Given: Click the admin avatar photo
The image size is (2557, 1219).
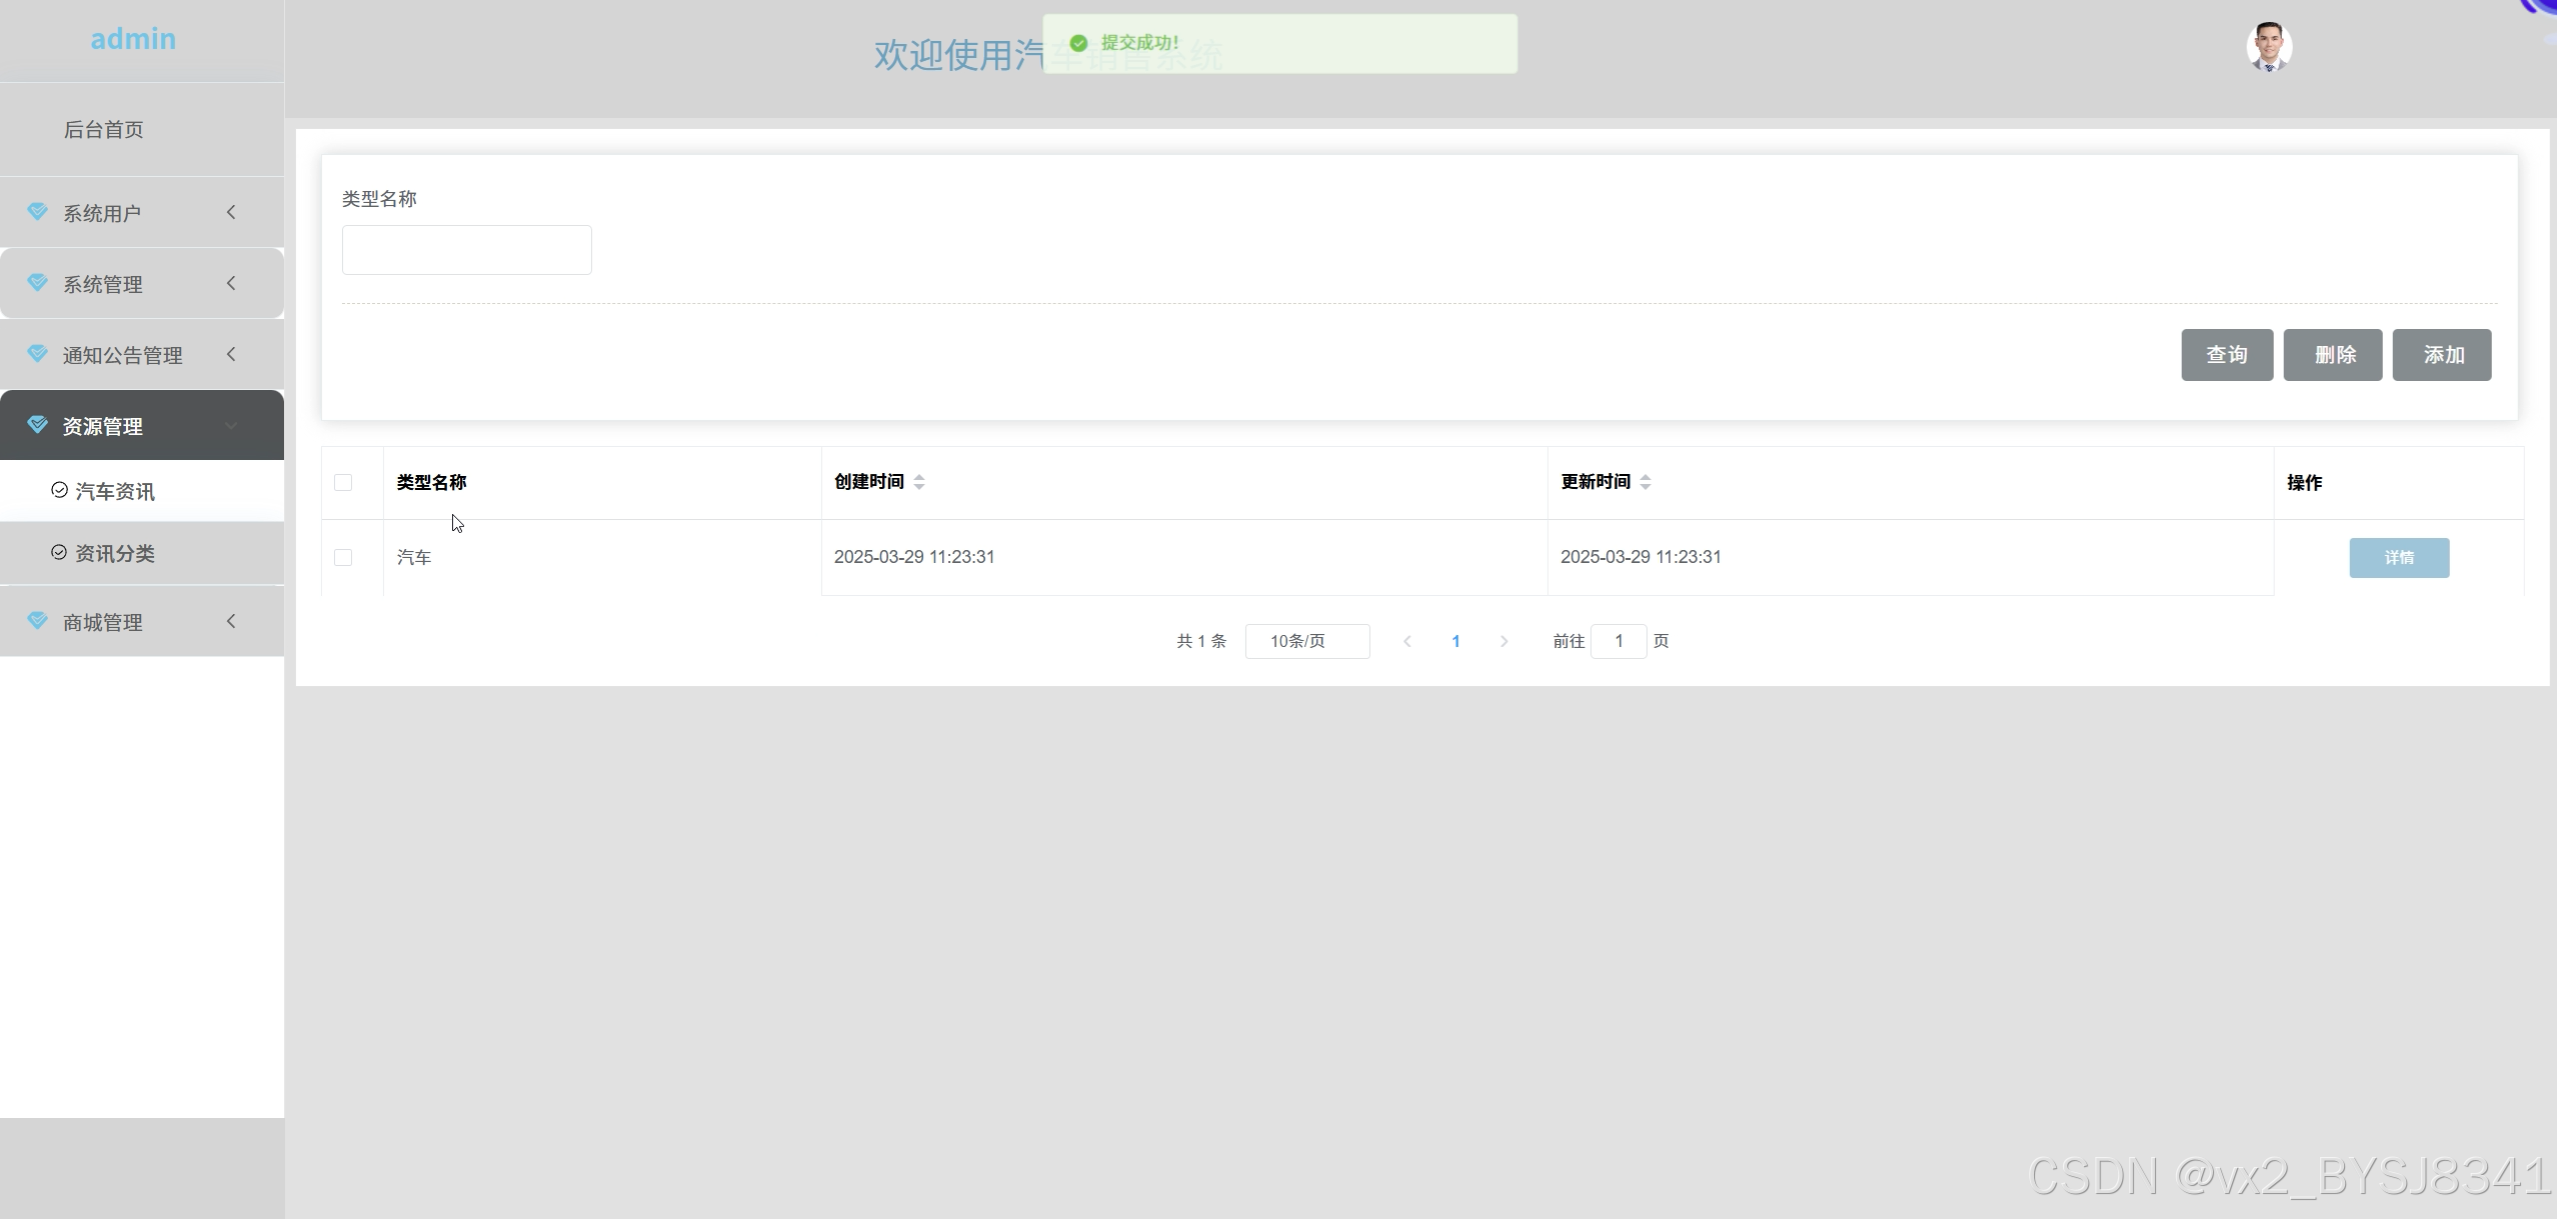Looking at the screenshot, I should 2268,47.
